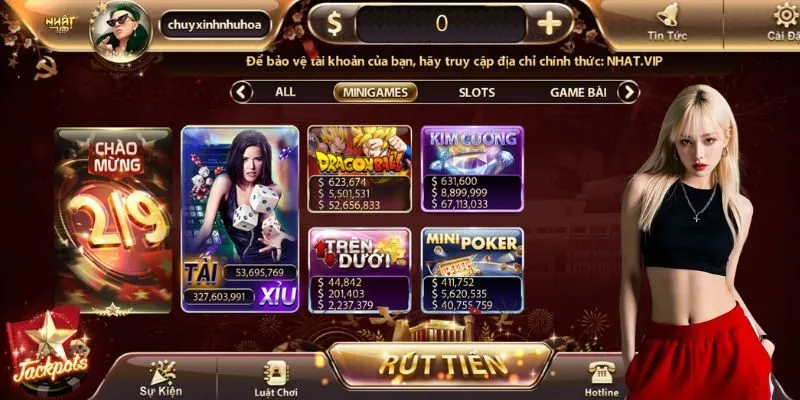The image size is (800, 400).
Task: Open the GAME BÀI tab
Action: 578,92
